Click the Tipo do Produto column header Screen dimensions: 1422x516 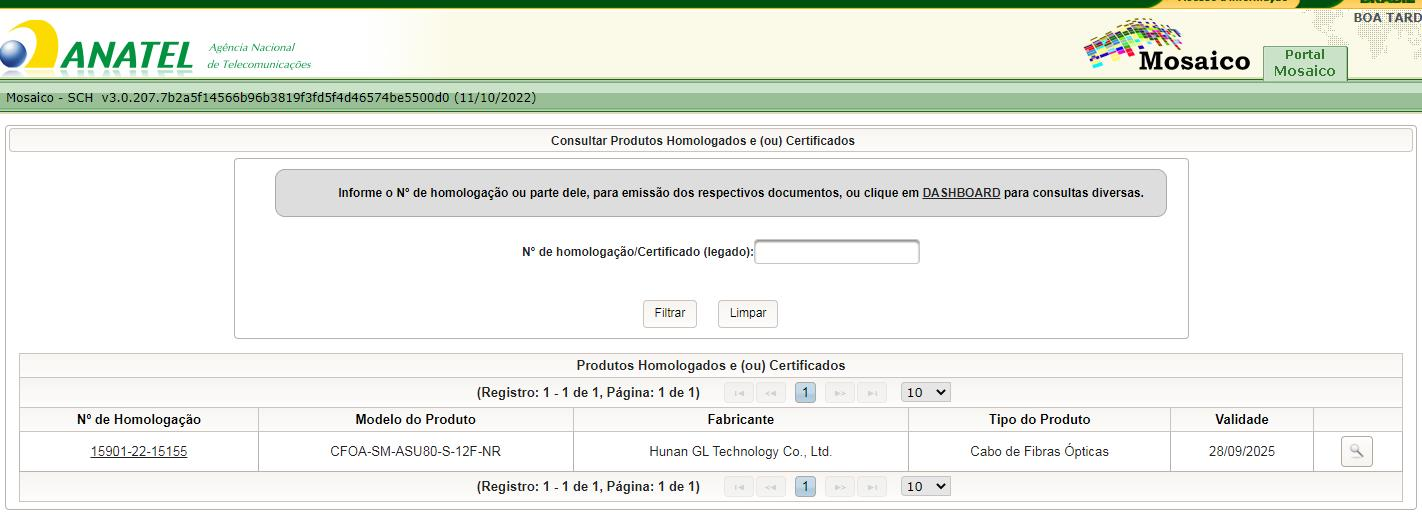tap(1039, 420)
